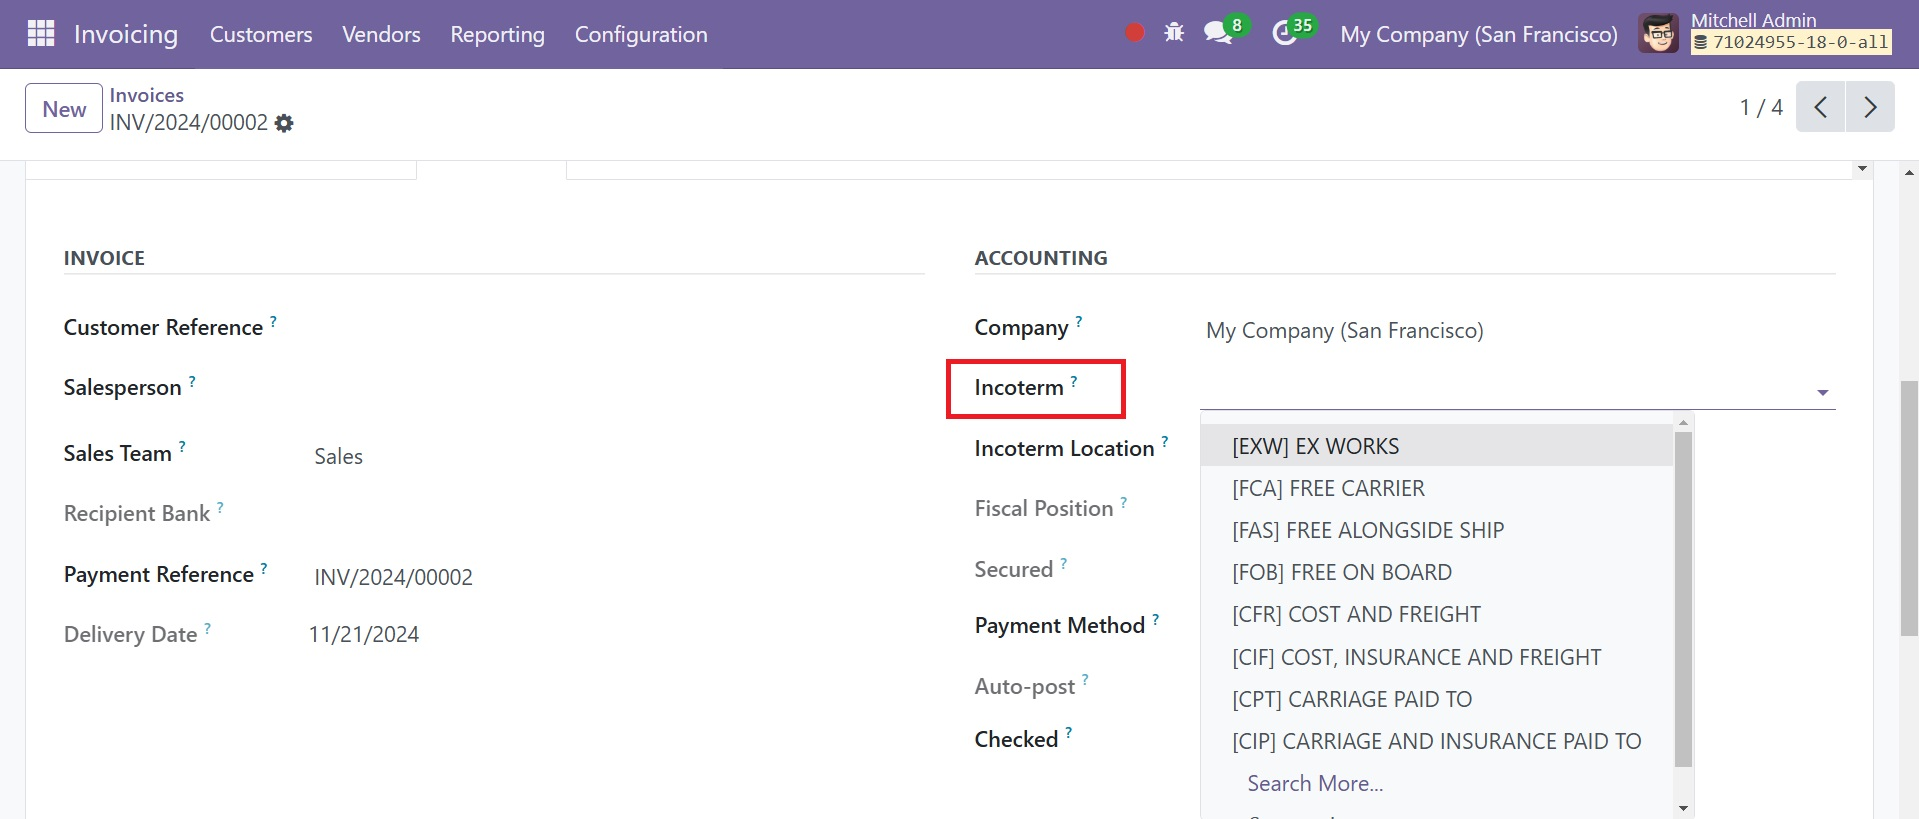Click the INV/2024/00002 breadcrumb title
Viewport: 1919px width, 819px height.
tap(189, 122)
